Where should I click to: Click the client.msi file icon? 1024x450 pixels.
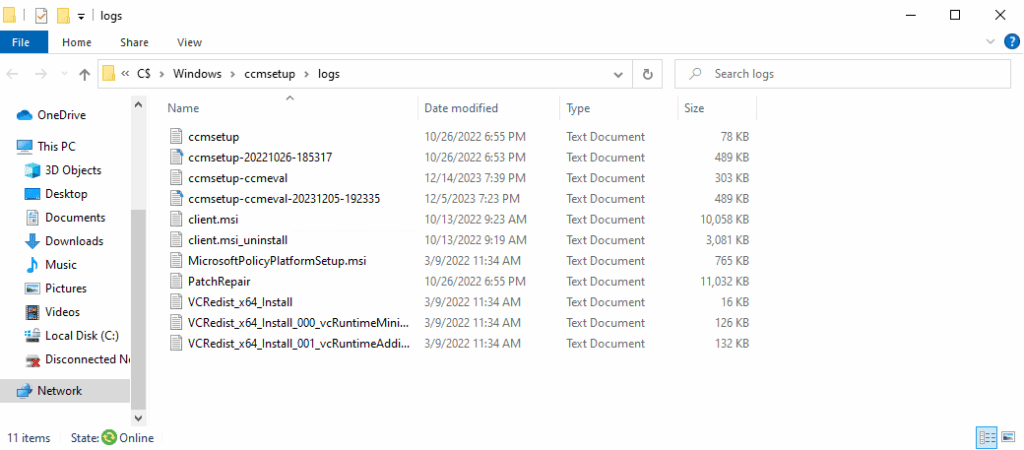(x=175, y=219)
